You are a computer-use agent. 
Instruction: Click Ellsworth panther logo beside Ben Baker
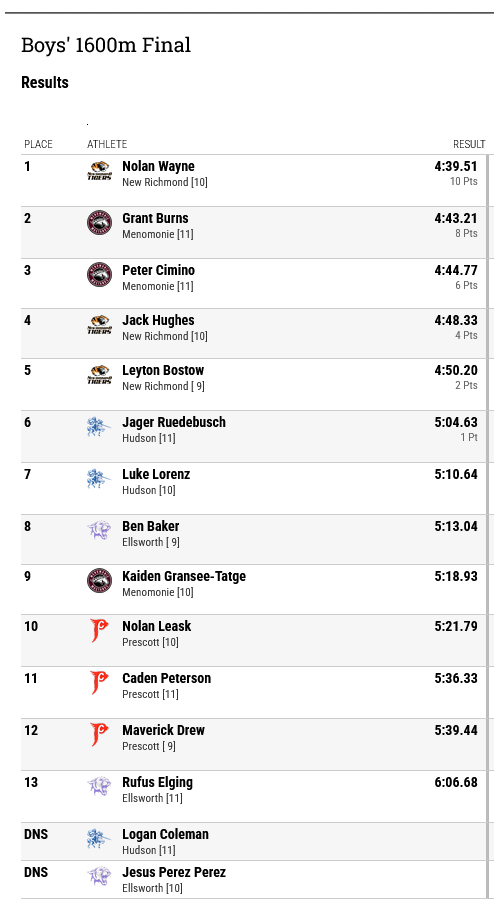point(99,531)
